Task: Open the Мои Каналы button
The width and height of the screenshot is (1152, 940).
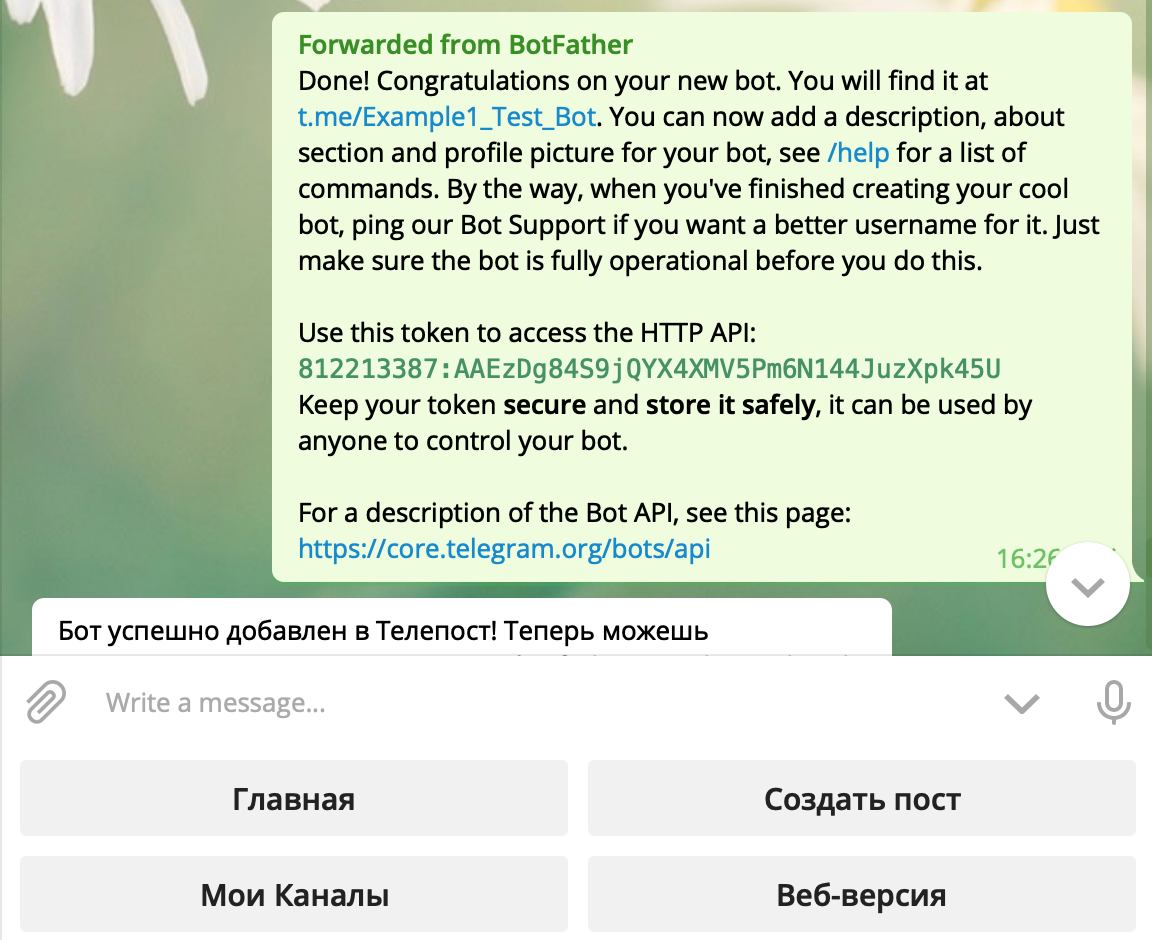Action: tap(294, 894)
